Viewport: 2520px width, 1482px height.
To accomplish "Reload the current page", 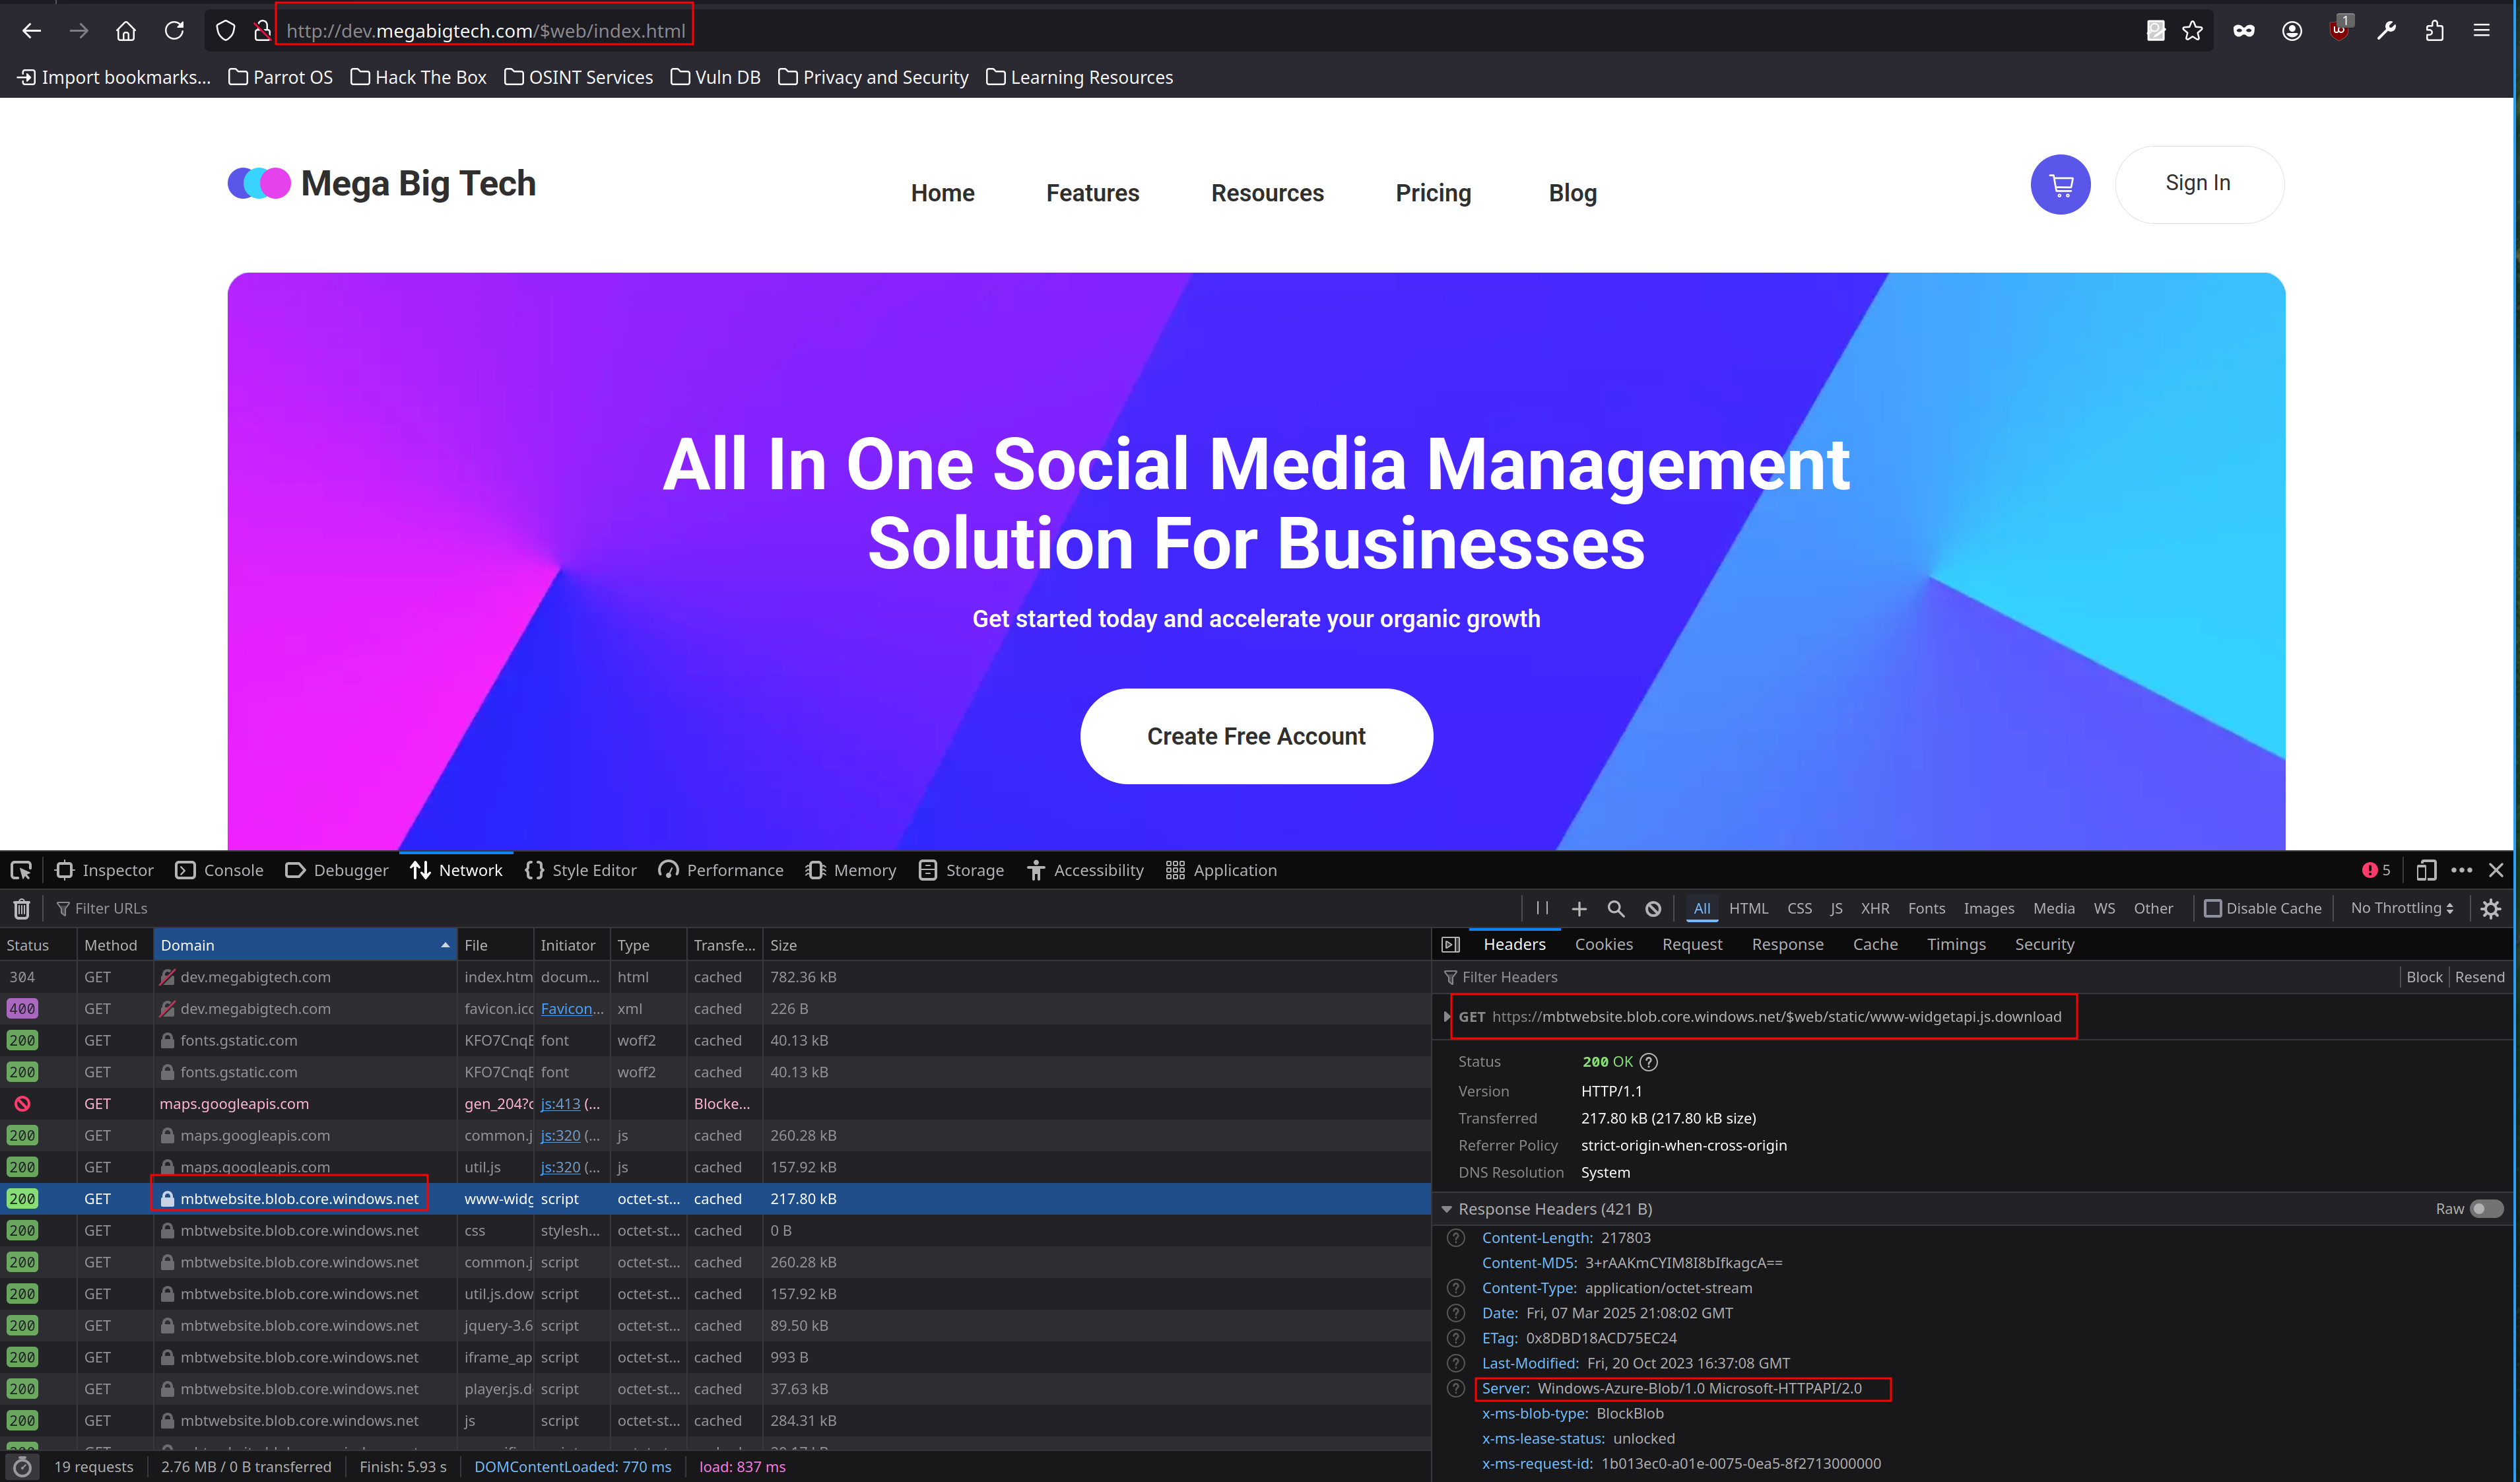I will tap(174, 30).
